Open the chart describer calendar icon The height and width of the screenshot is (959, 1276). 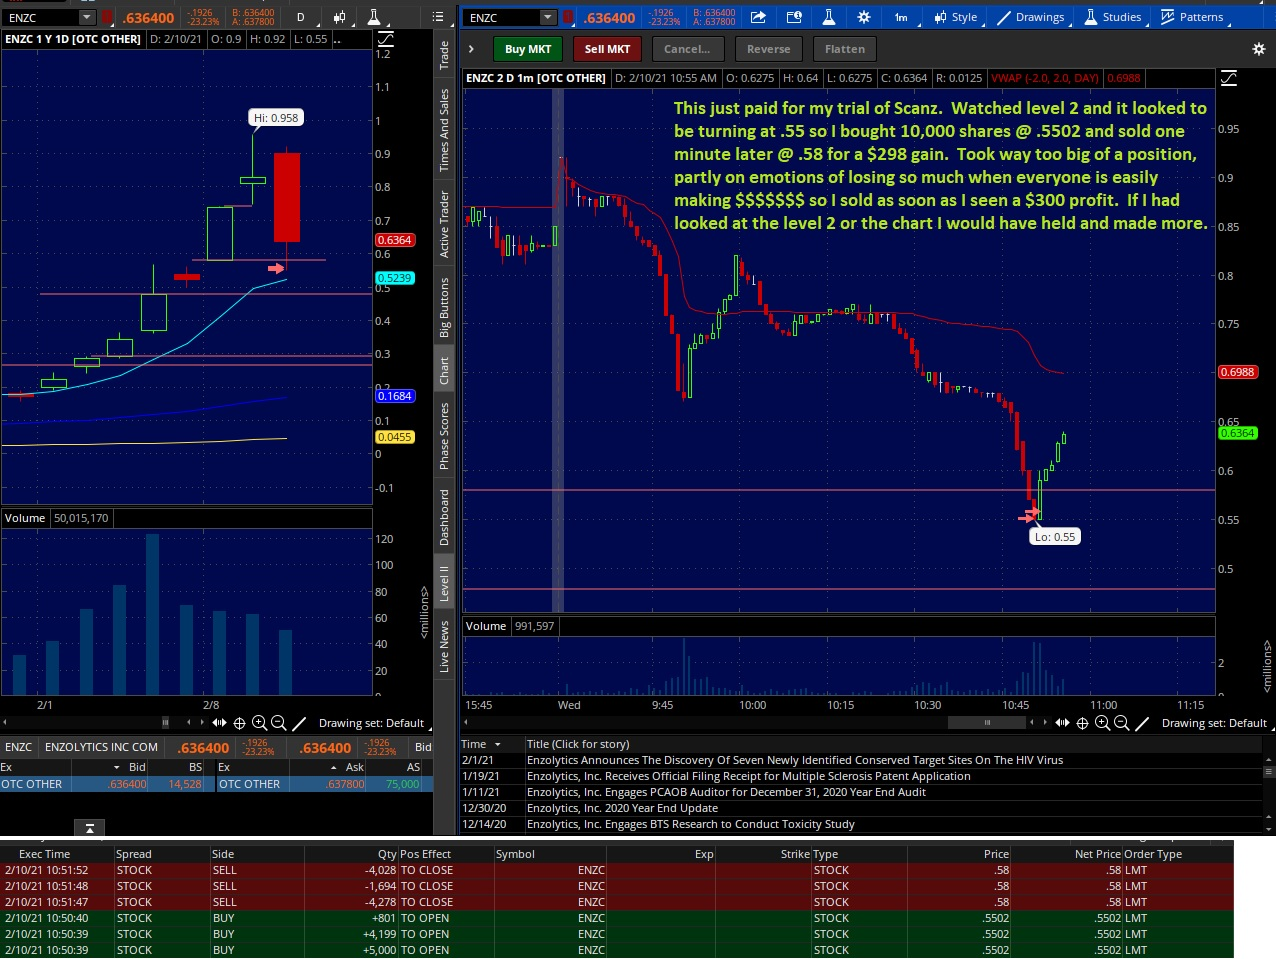[x=794, y=17]
